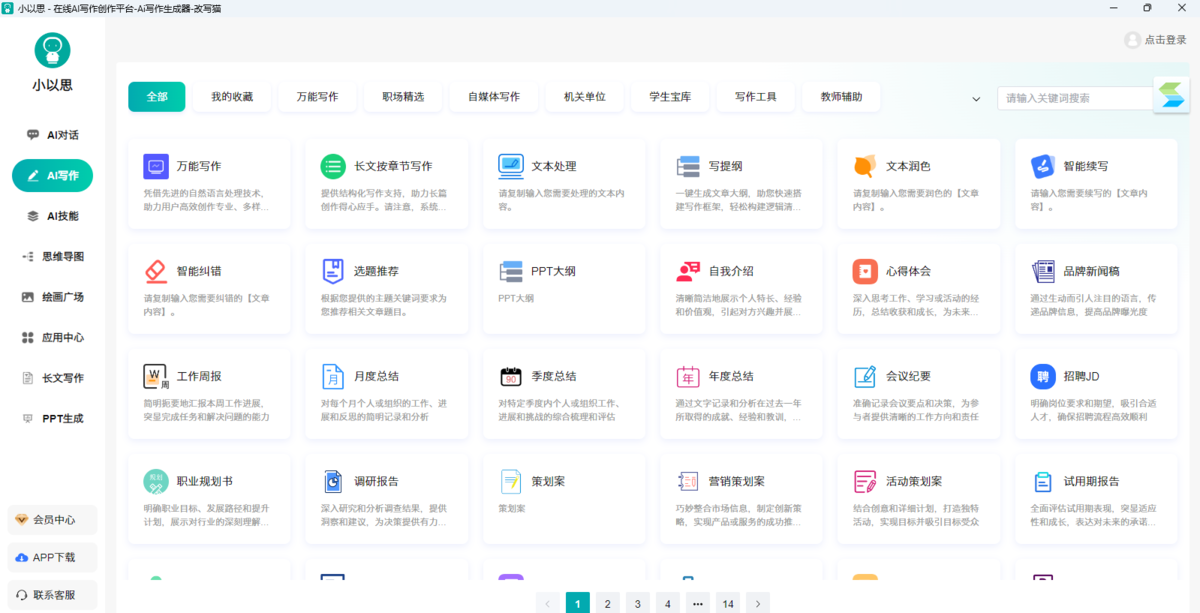The image size is (1200, 613).
Task: Open the 会议纪要 edit icon
Action: pos(864,376)
